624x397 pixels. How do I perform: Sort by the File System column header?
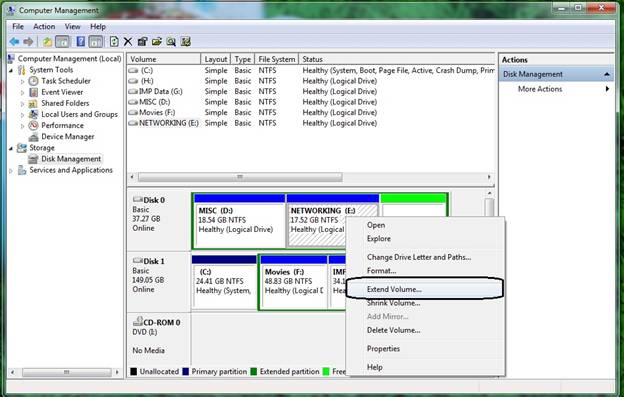277,59
